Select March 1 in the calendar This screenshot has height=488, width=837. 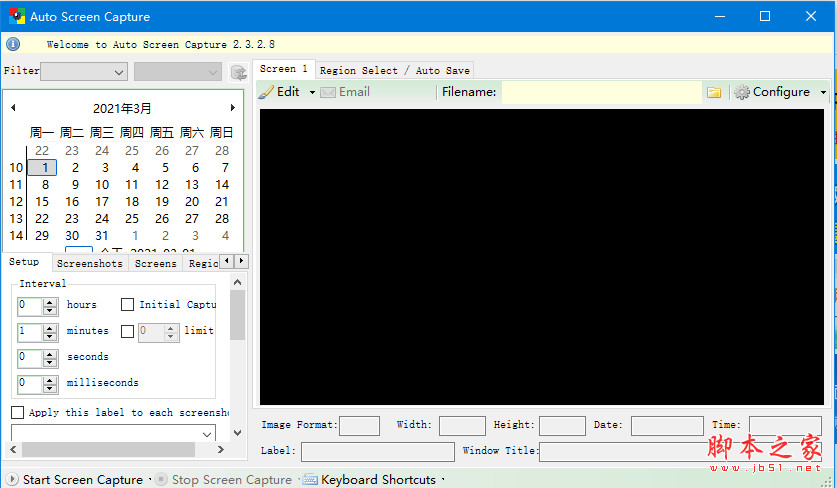pos(42,168)
